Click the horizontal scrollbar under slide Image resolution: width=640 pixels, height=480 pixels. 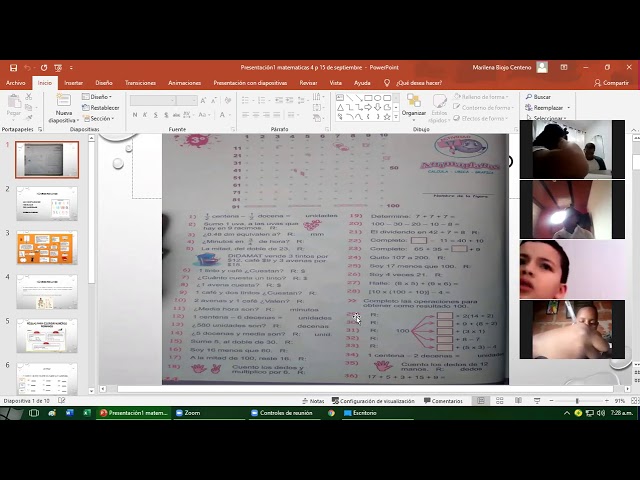(x=365, y=389)
